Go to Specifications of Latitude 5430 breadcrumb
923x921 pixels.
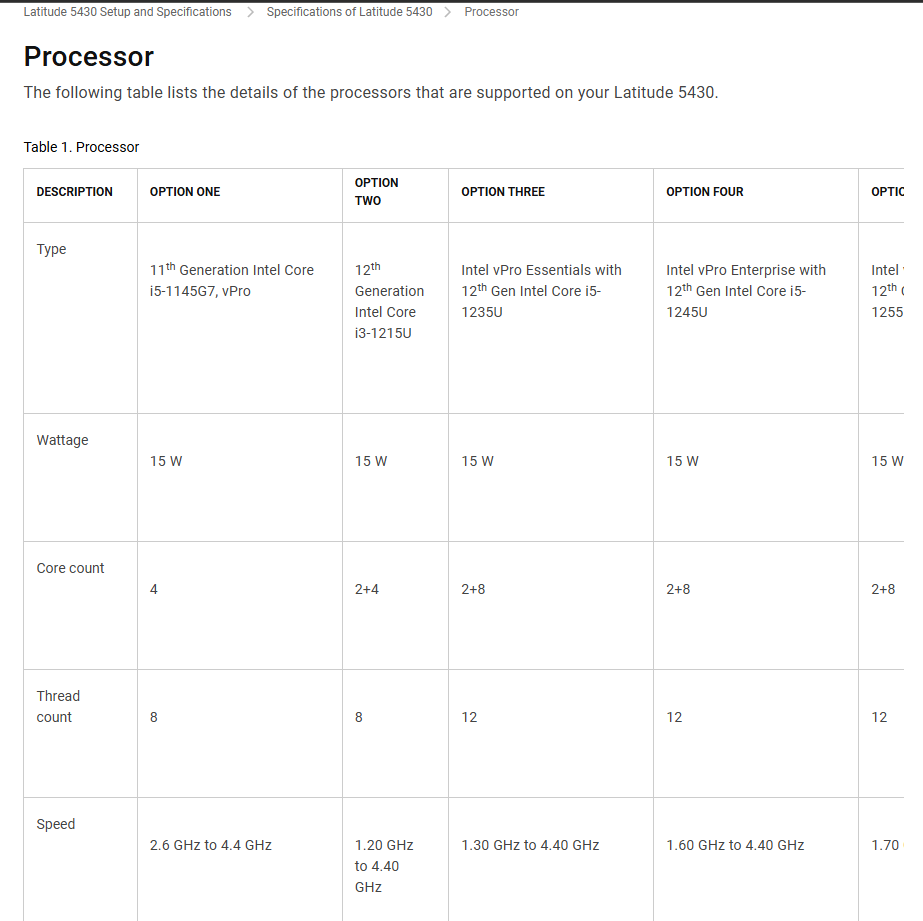point(349,12)
